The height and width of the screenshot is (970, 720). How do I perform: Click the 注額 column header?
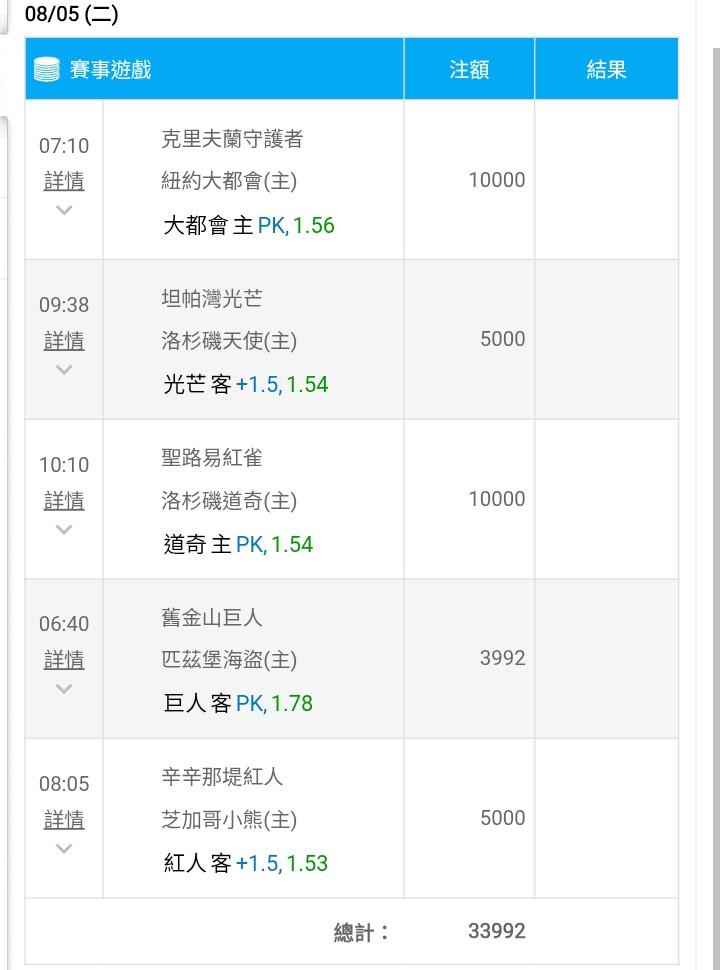pos(469,70)
